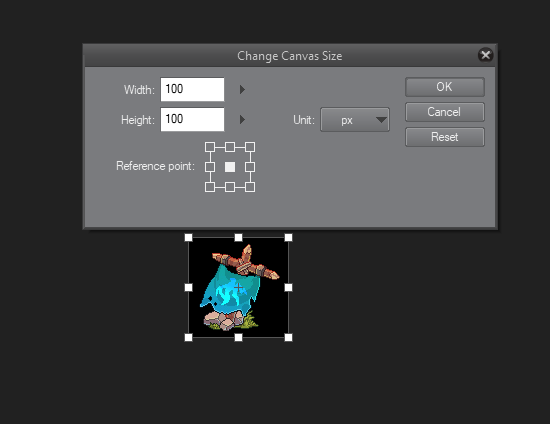The height and width of the screenshot is (424, 550).
Task: Select center reference point
Action: pyautogui.click(x=230, y=167)
